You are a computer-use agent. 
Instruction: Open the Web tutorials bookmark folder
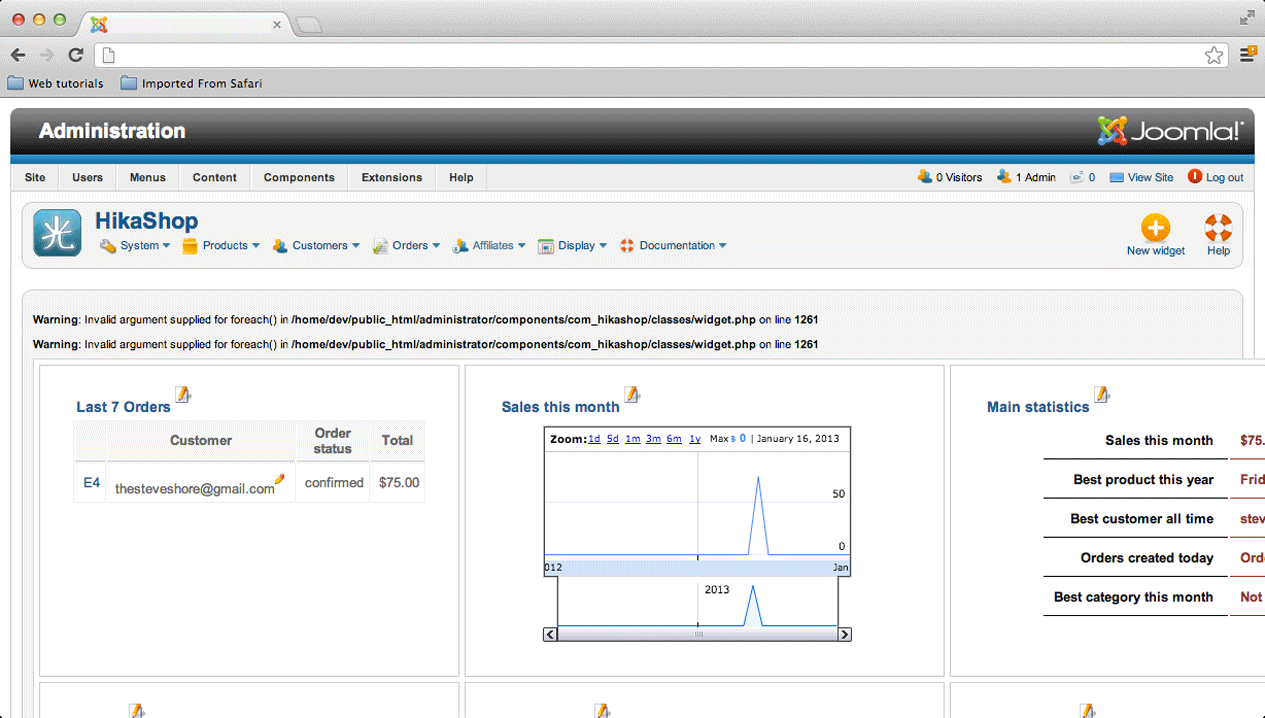pyautogui.click(x=56, y=83)
